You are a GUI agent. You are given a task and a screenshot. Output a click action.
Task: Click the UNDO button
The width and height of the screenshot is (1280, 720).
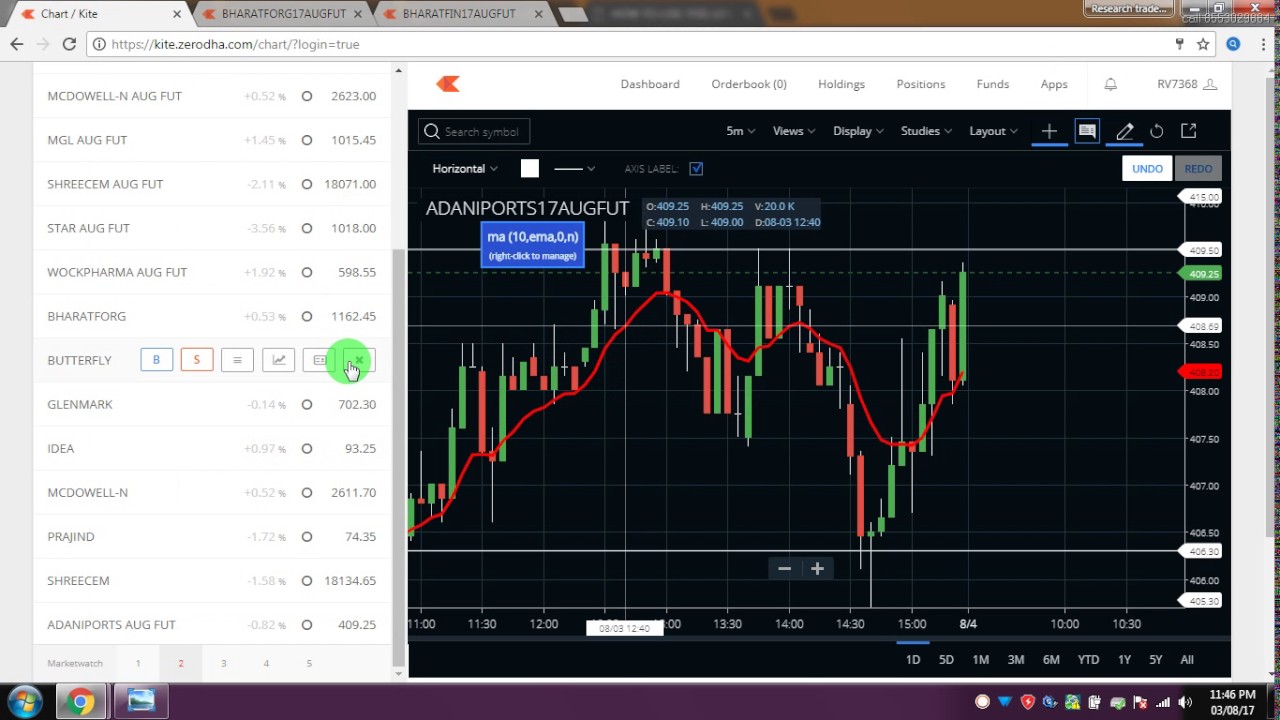coord(1147,169)
